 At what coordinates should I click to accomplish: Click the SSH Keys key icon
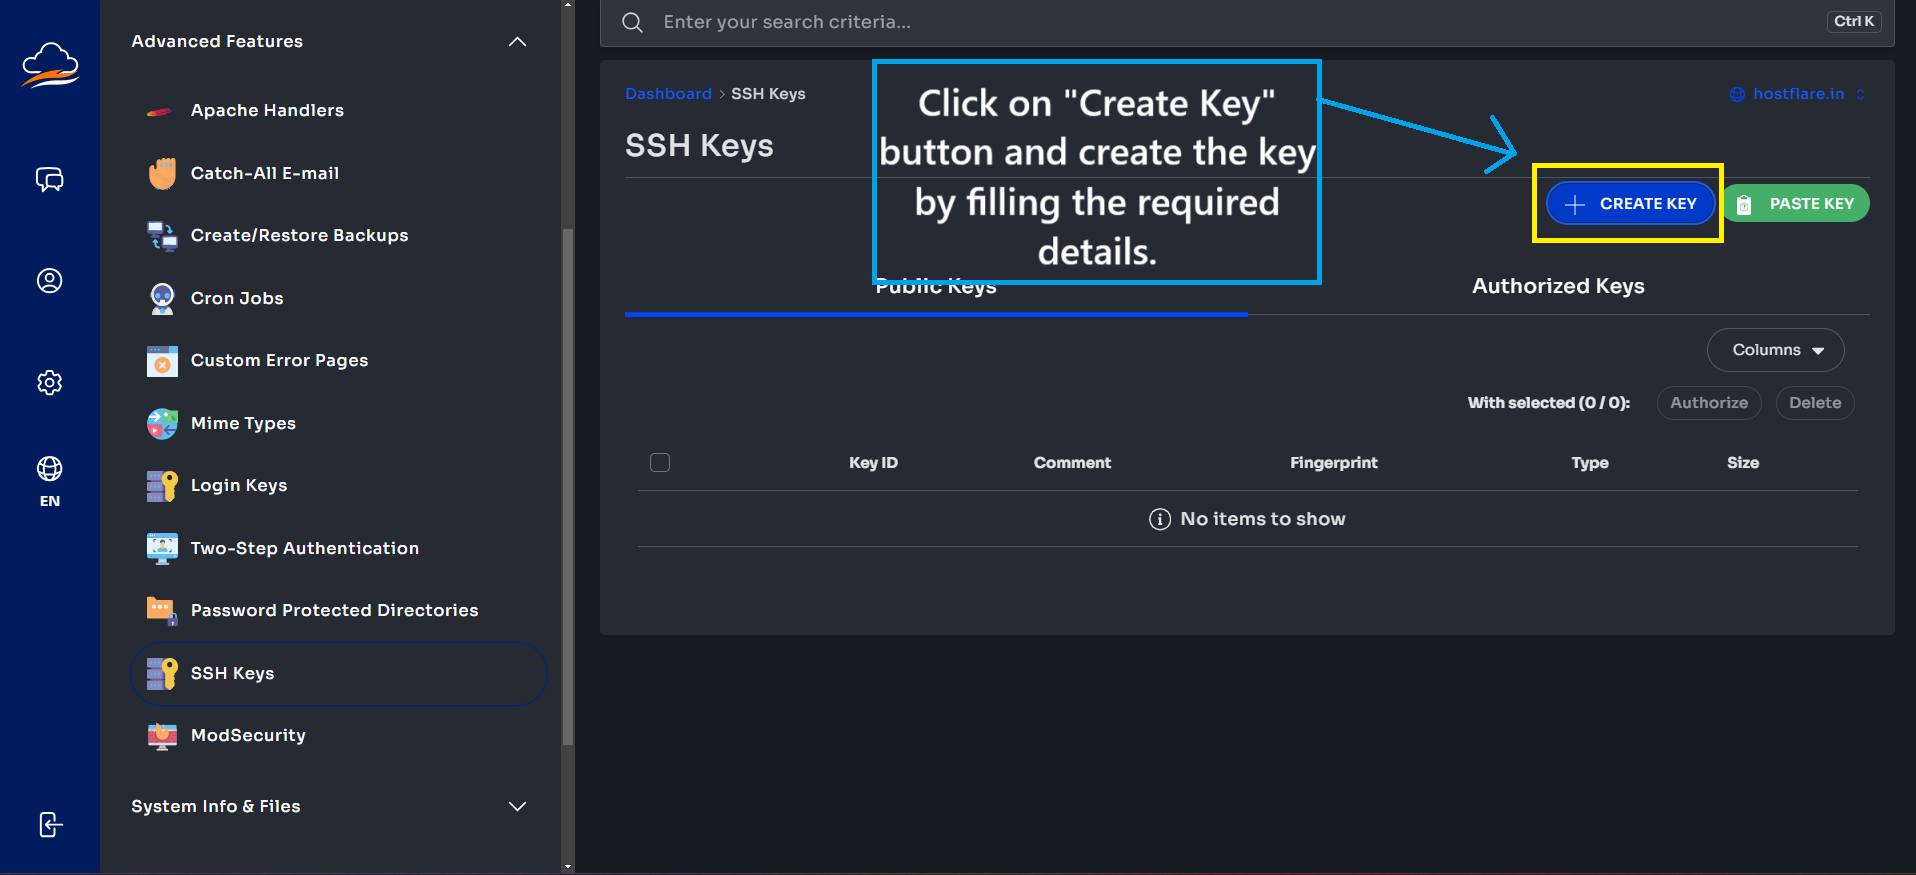coord(162,673)
